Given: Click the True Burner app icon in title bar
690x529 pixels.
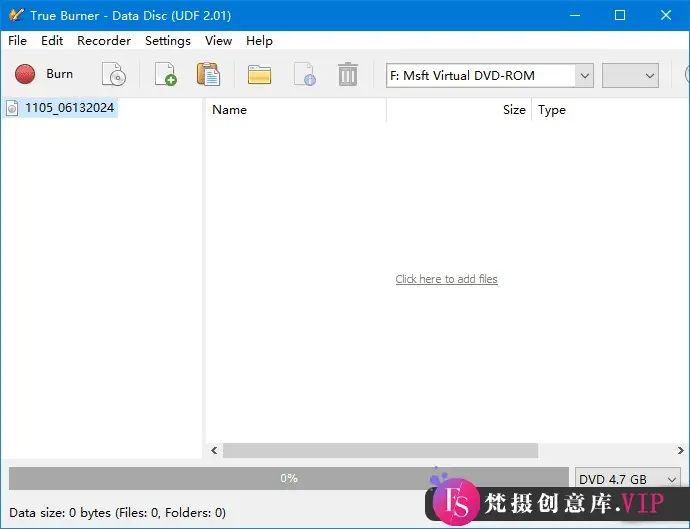Looking at the screenshot, I should 16,15.
